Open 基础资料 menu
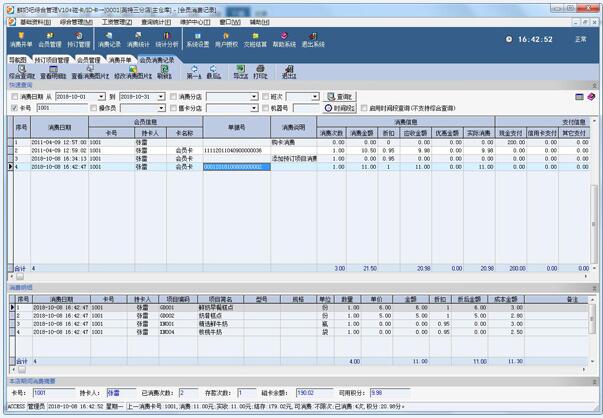Viewport: 603px width, 418px height. tap(35, 22)
